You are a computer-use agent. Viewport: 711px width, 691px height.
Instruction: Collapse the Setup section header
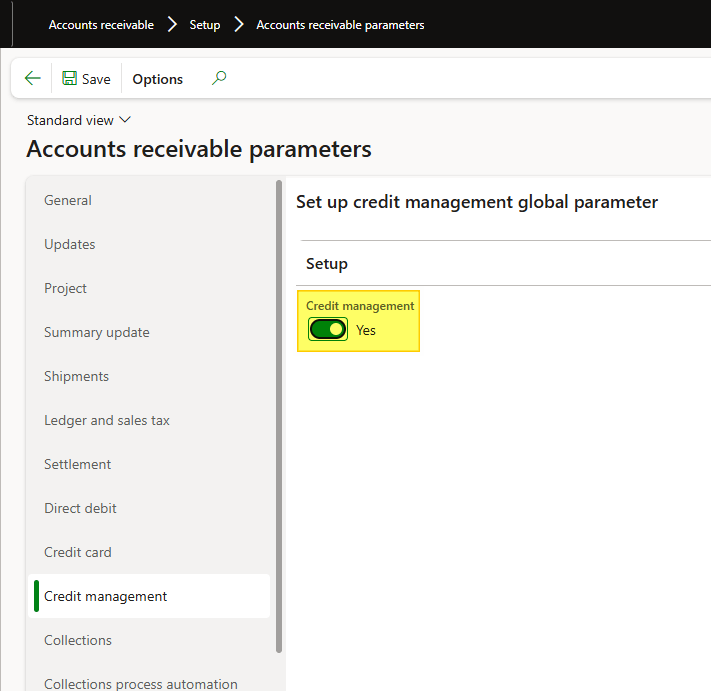[x=327, y=264]
